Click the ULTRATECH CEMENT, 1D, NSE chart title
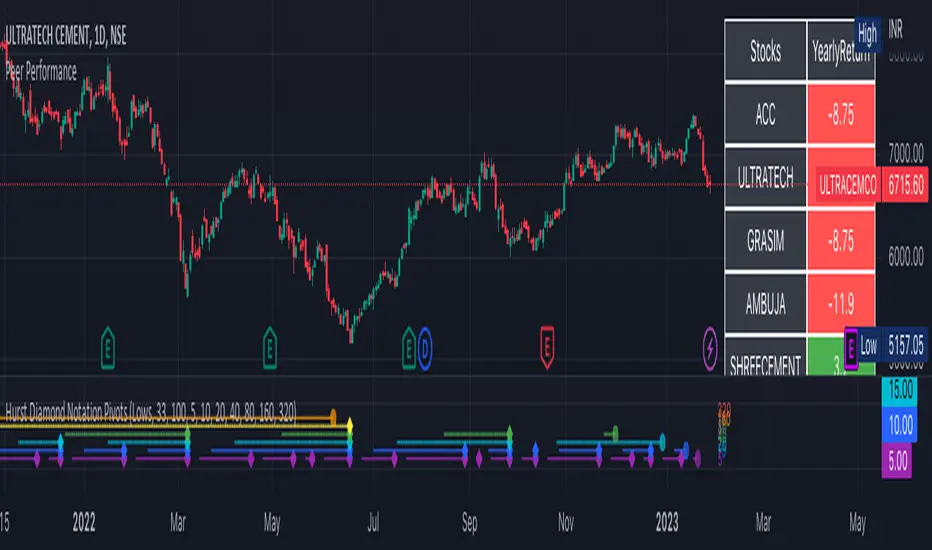 click(x=65, y=36)
